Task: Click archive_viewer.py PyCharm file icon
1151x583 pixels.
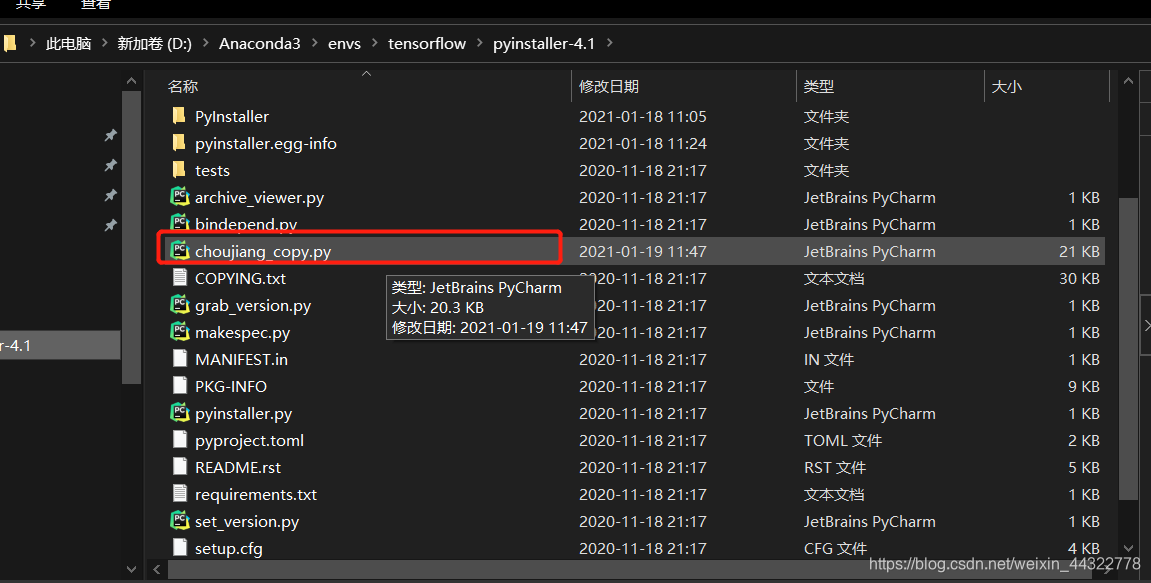Action: [180, 197]
